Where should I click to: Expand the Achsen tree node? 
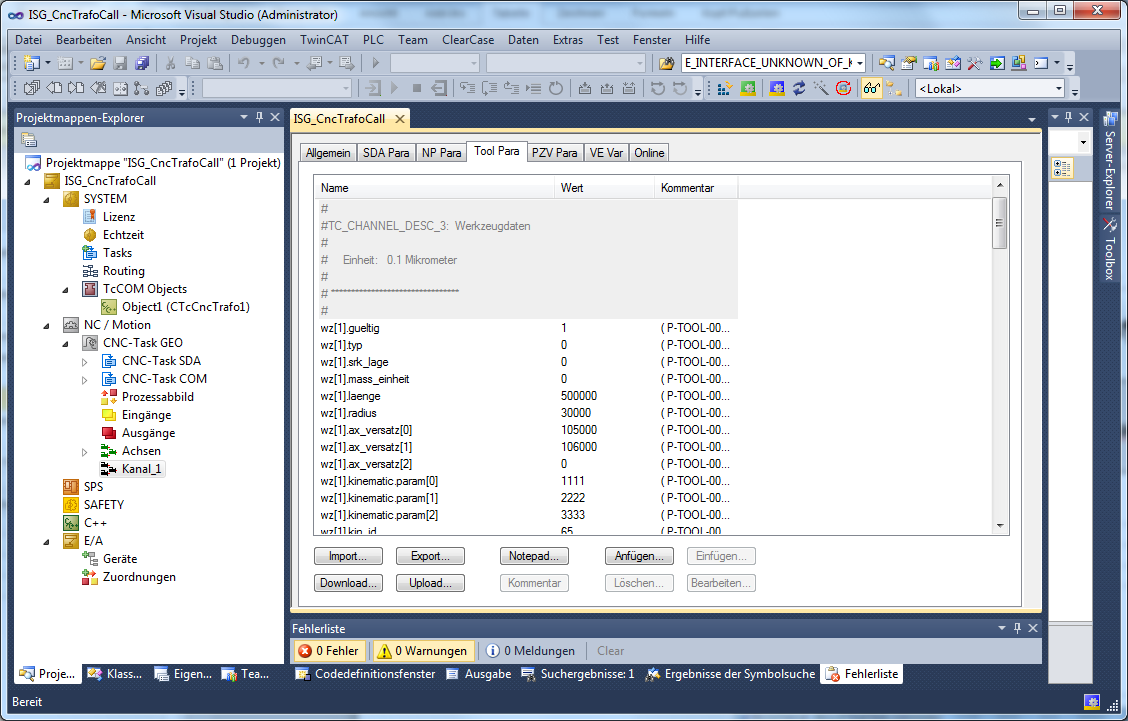pyautogui.click(x=85, y=452)
